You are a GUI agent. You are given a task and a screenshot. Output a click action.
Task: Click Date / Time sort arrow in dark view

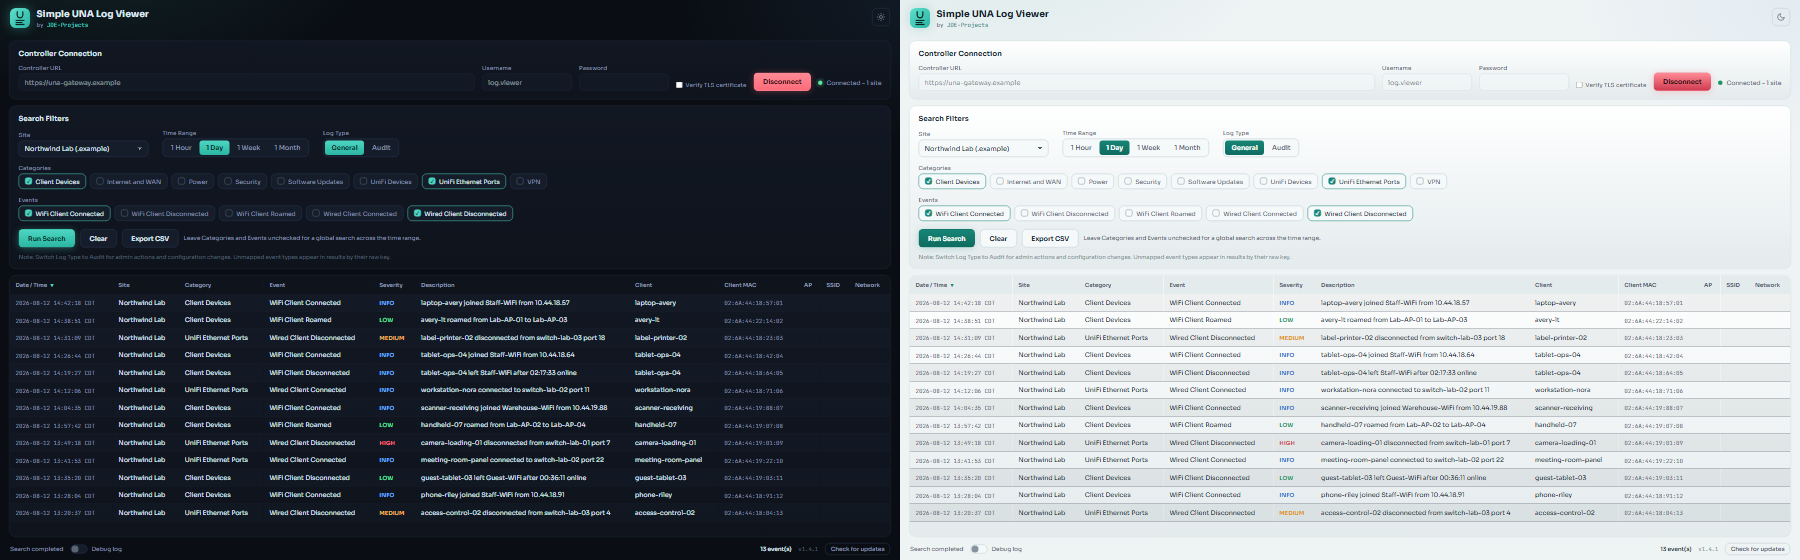coord(50,285)
